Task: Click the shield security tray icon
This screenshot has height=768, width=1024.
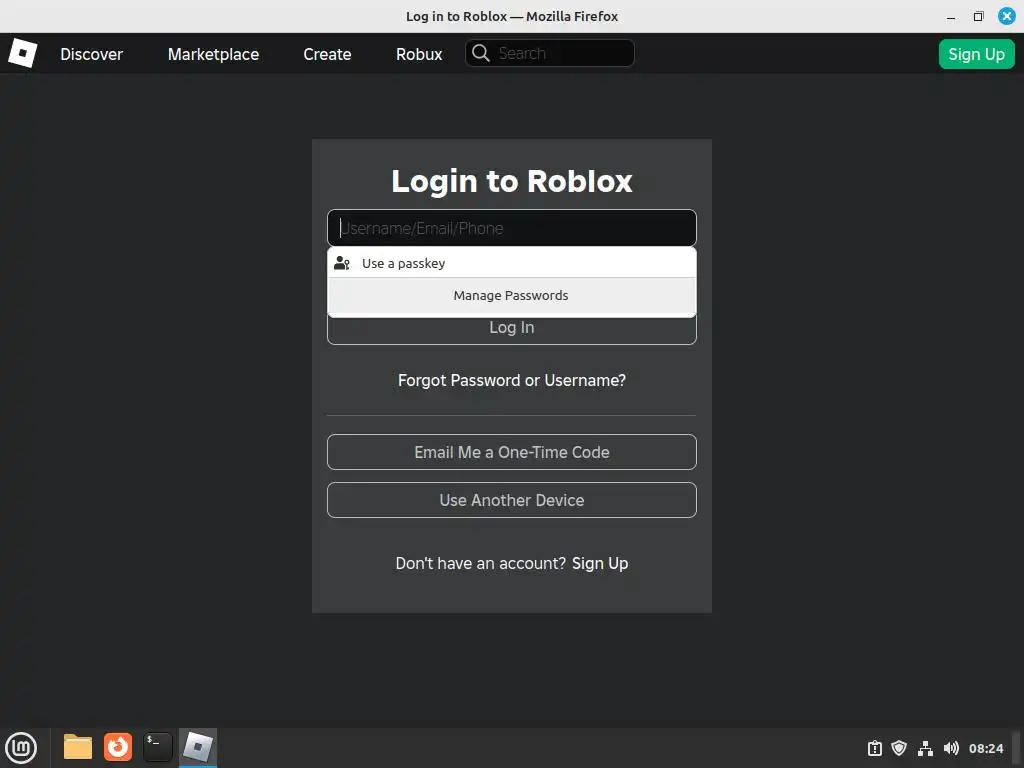Action: (x=899, y=748)
